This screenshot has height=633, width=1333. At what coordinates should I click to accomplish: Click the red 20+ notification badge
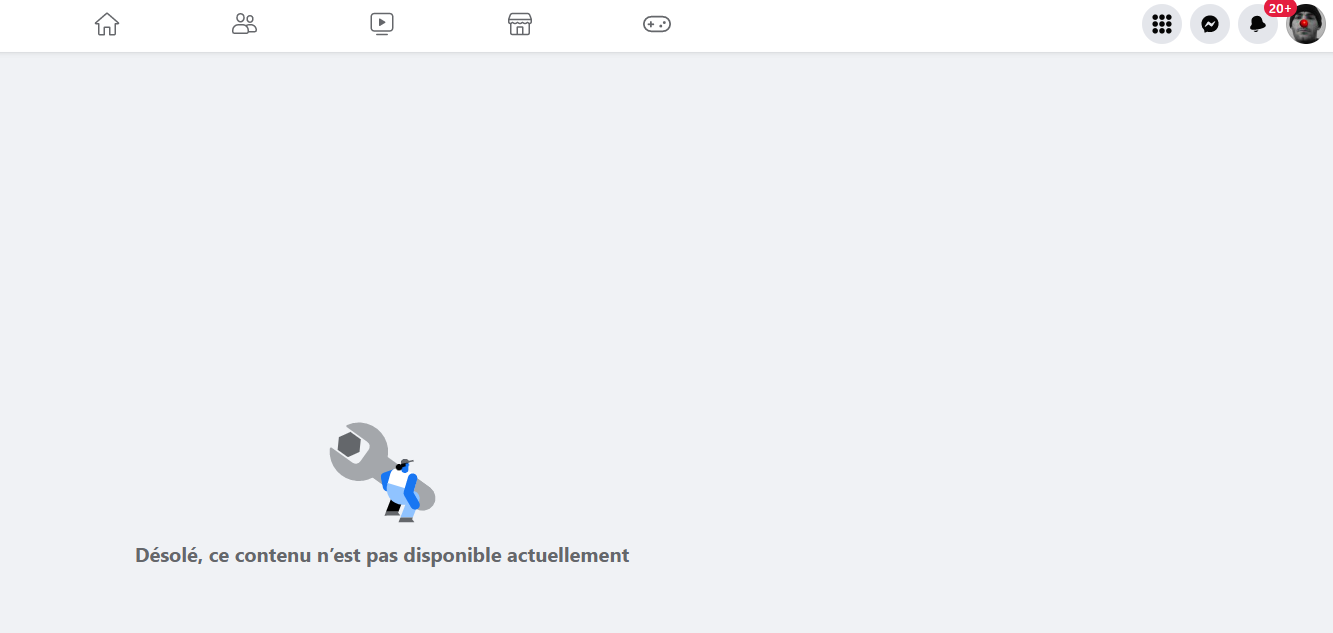tap(1281, 8)
